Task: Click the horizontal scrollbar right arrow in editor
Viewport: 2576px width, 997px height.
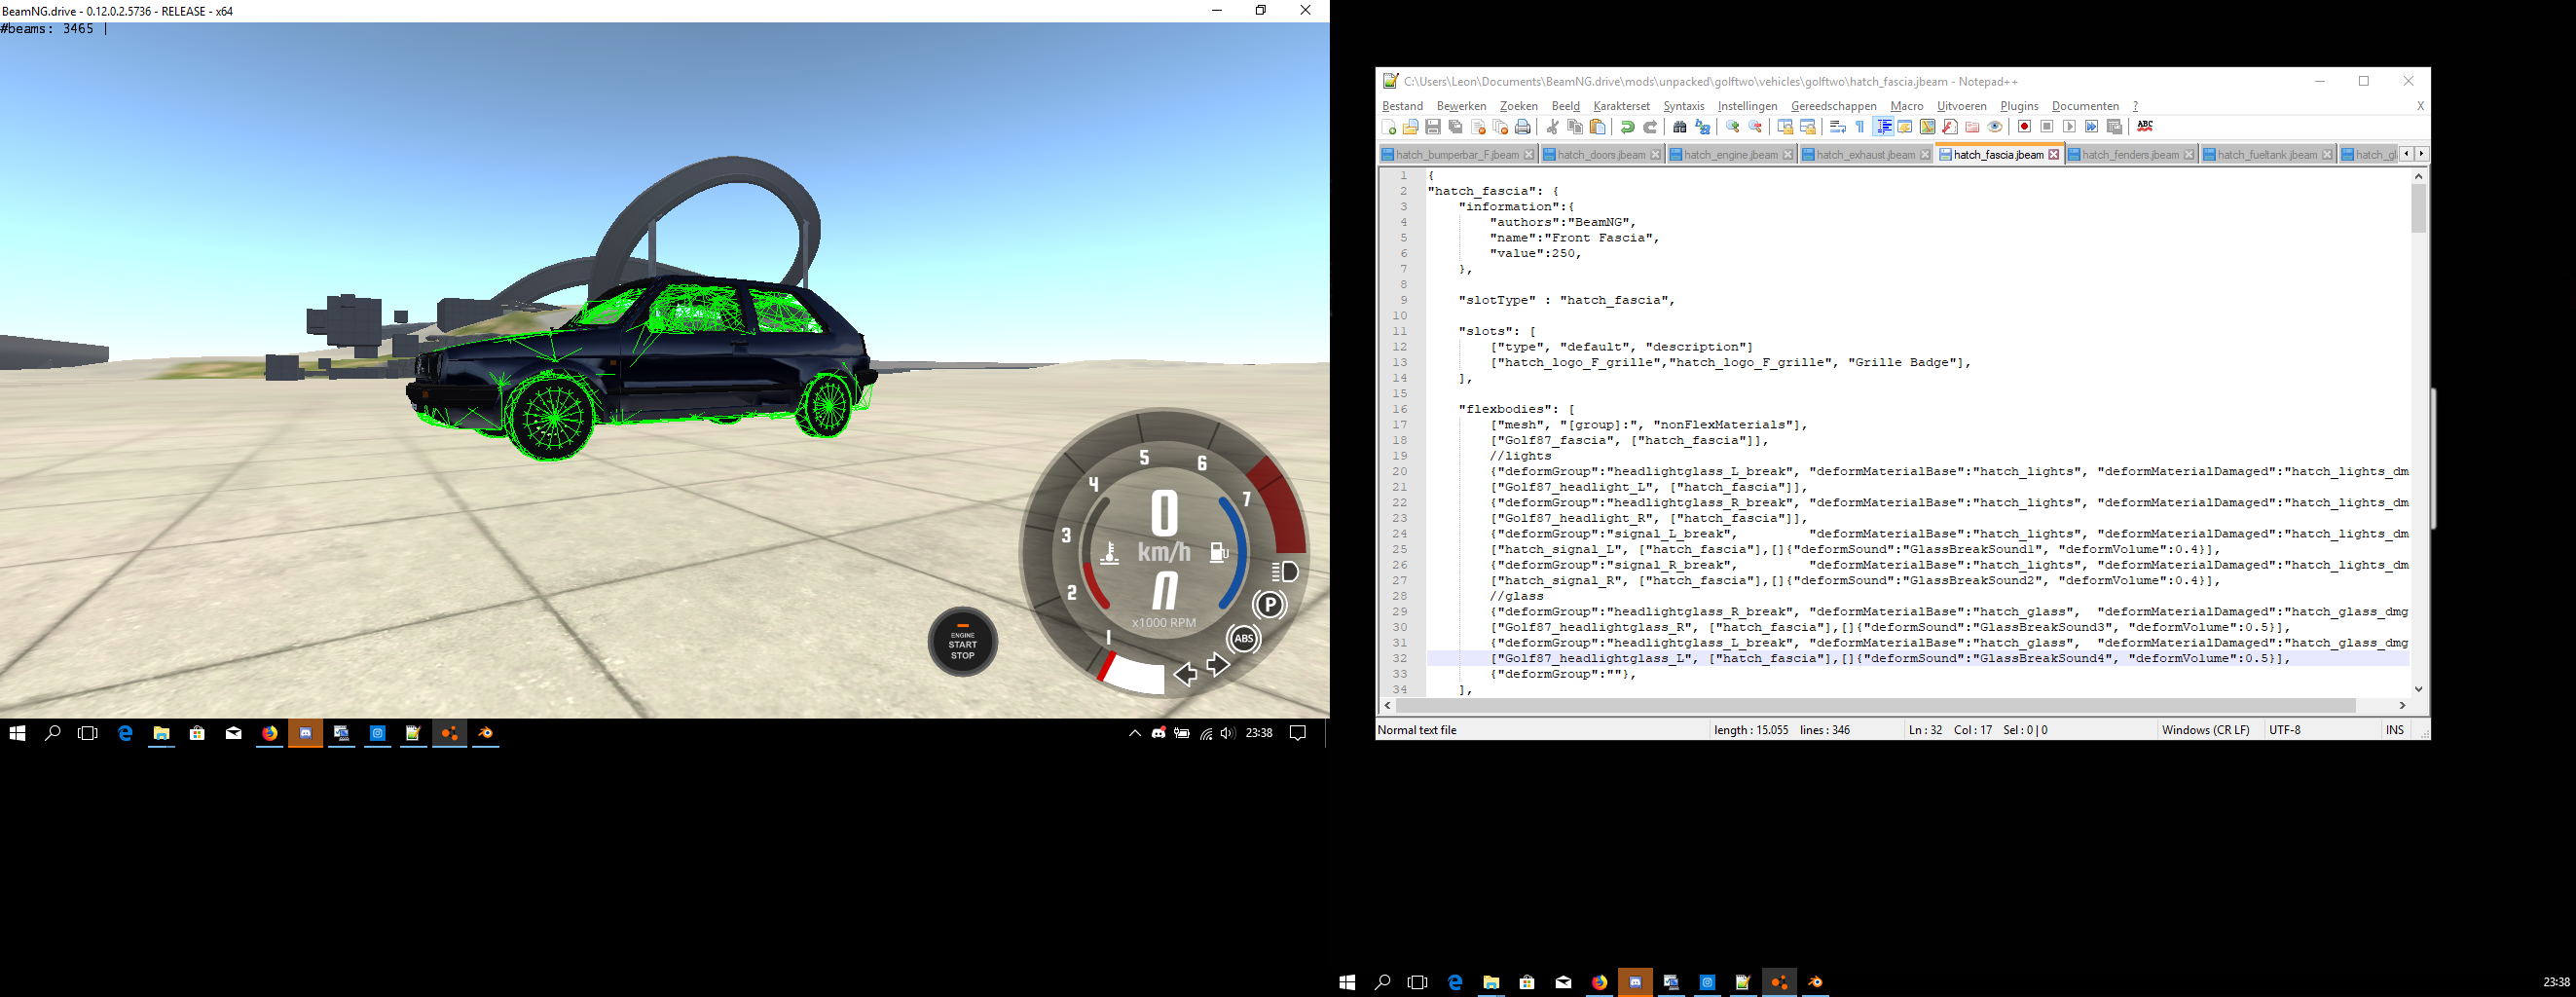Action: pos(2402,705)
